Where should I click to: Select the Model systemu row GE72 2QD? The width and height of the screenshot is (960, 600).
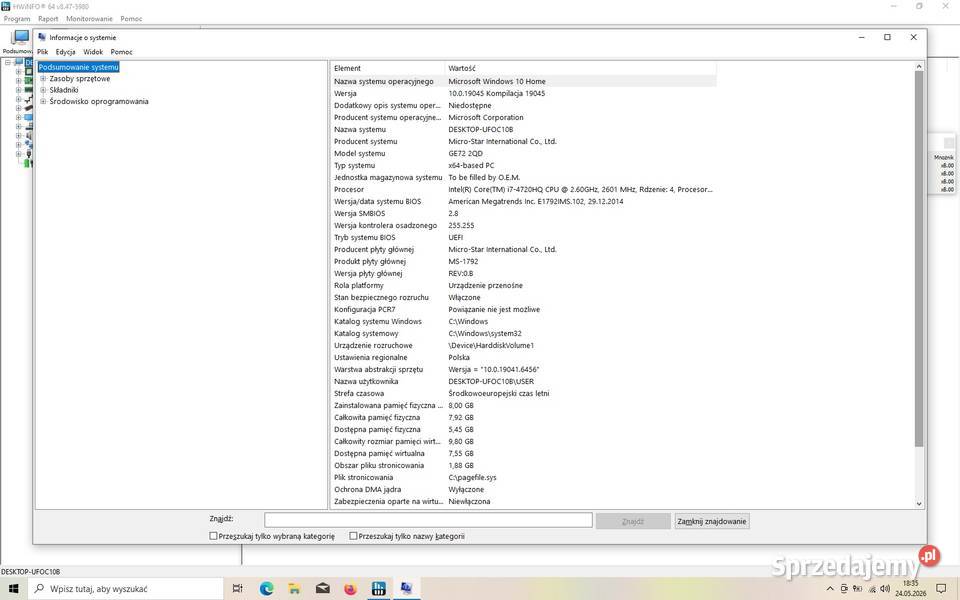523,153
